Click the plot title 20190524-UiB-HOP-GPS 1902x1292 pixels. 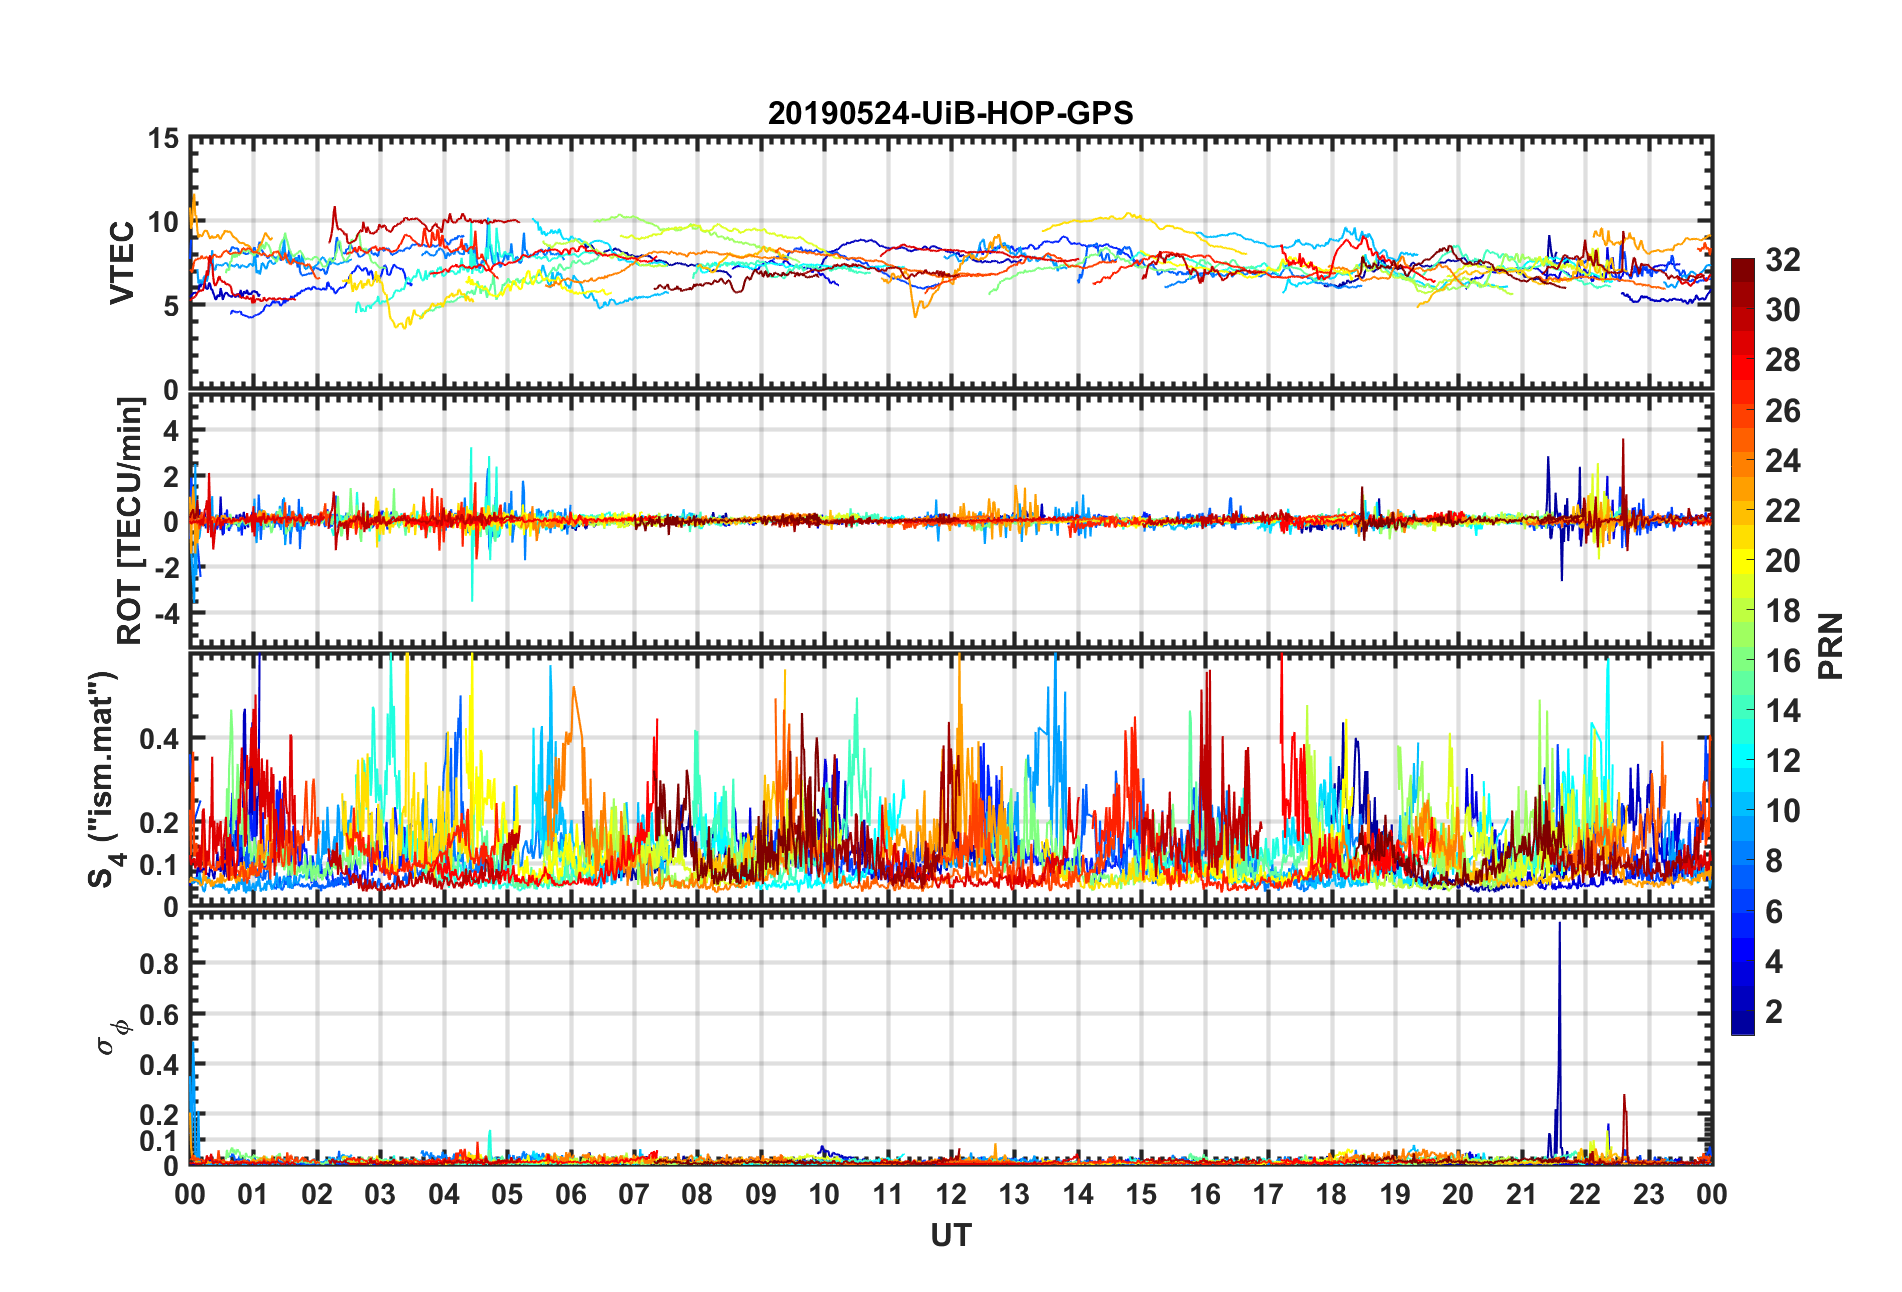tap(950, 113)
